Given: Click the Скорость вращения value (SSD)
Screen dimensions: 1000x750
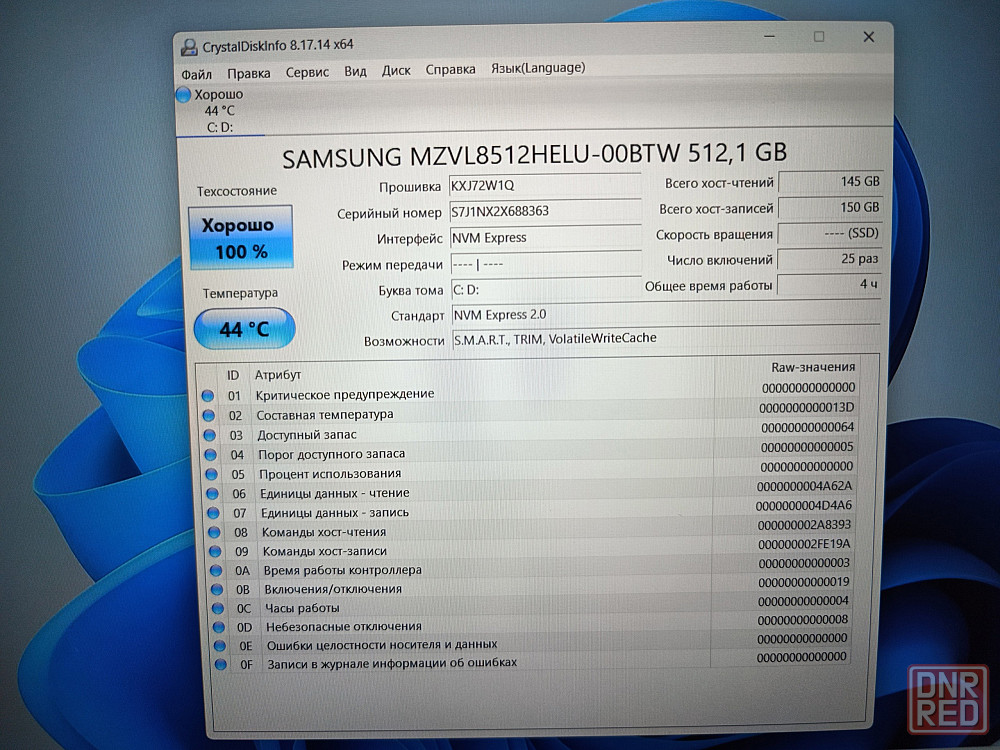Looking at the screenshot, I should (x=830, y=233).
